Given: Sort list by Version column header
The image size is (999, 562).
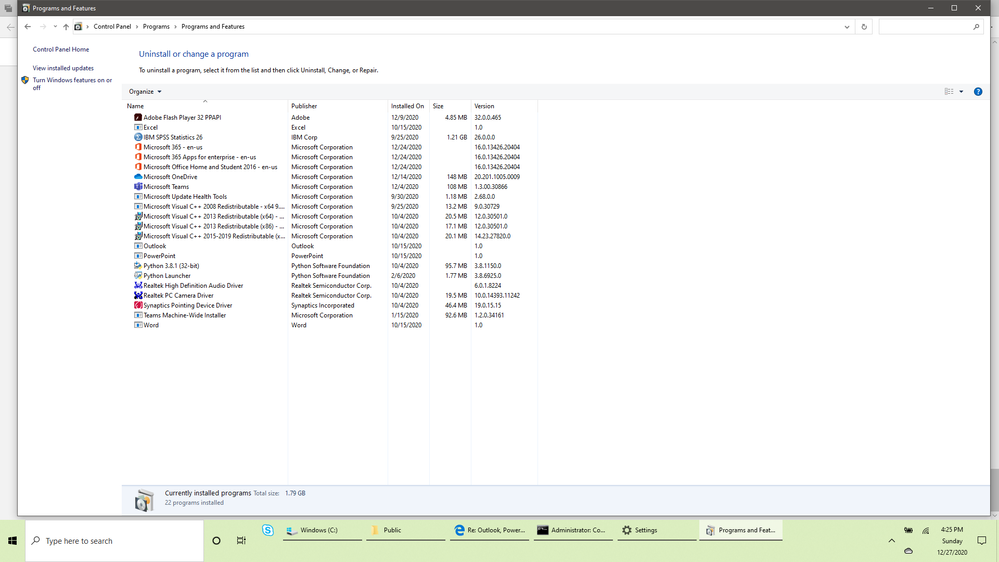Looking at the screenshot, I should click(504, 106).
